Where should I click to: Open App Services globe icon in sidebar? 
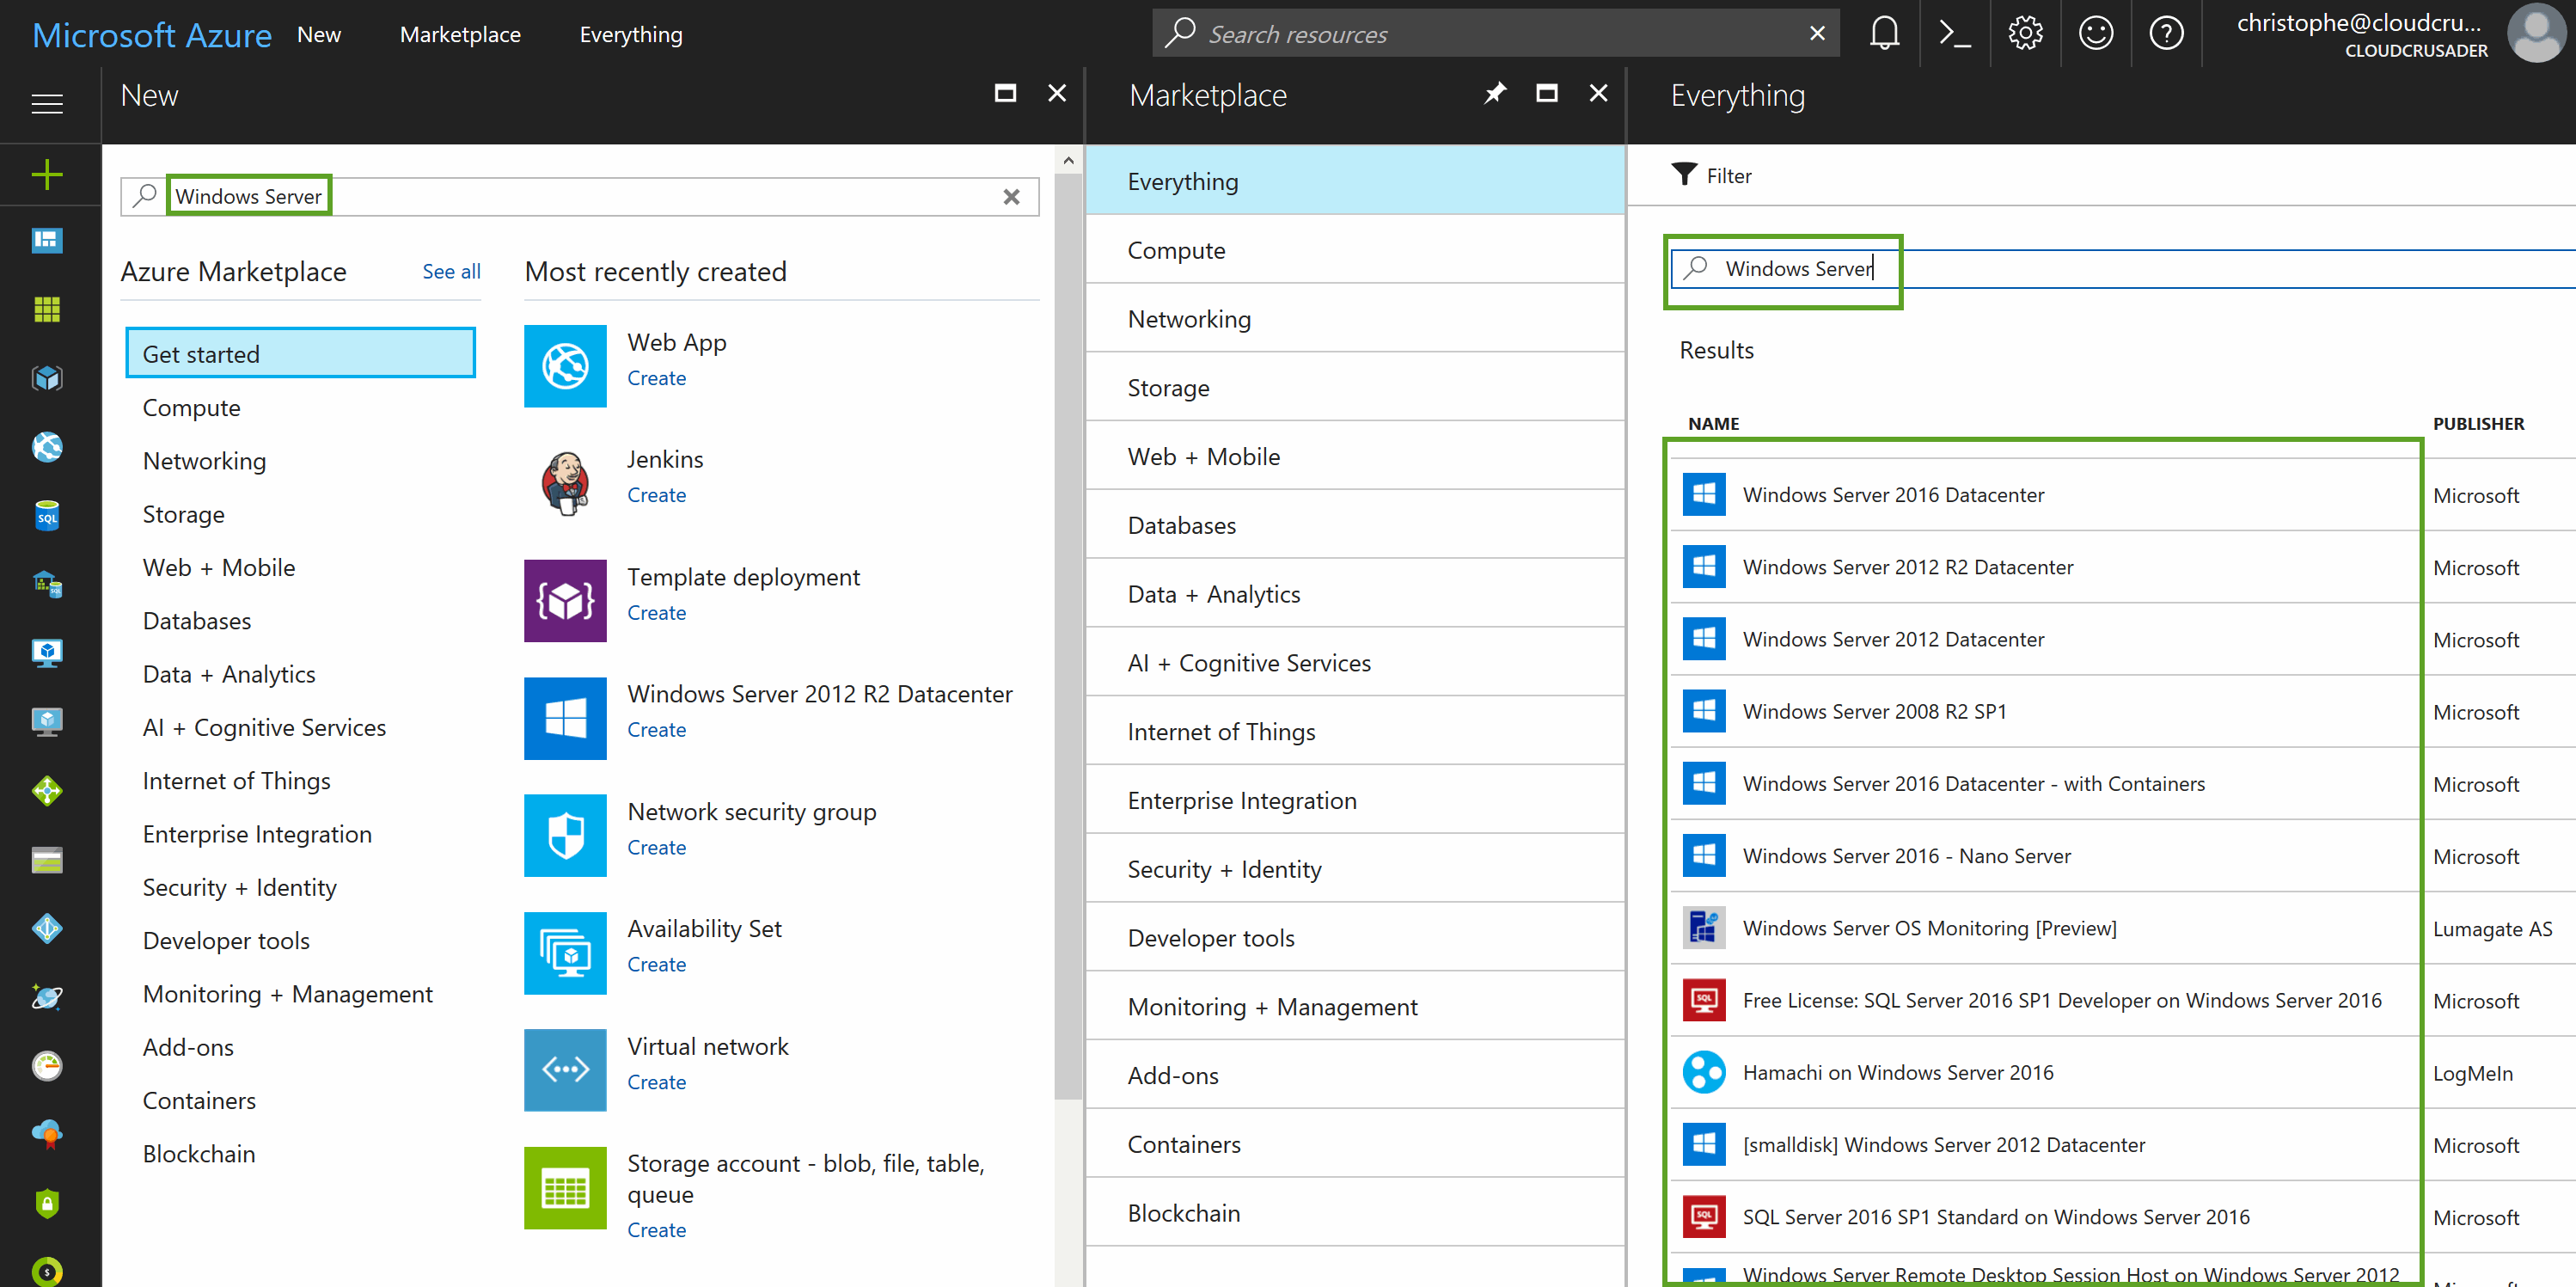point(47,447)
